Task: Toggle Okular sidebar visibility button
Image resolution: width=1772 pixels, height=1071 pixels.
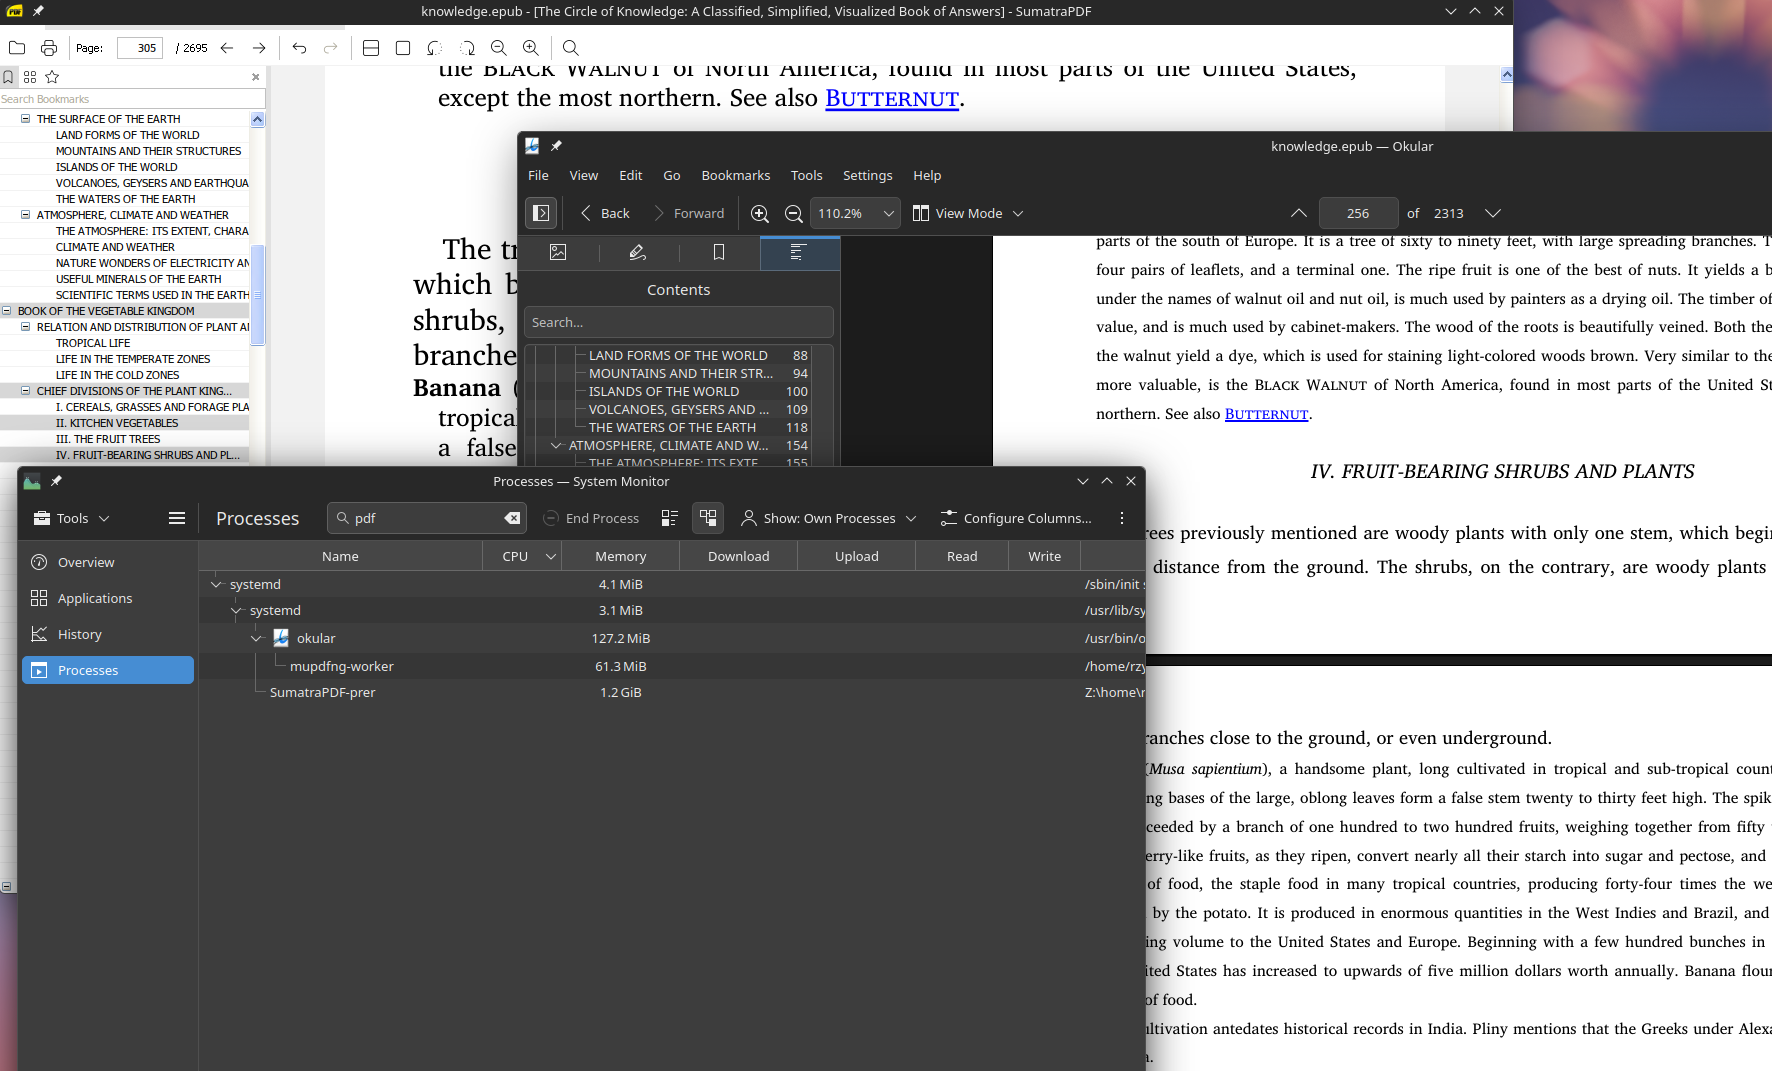Action: pyautogui.click(x=541, y=213)
